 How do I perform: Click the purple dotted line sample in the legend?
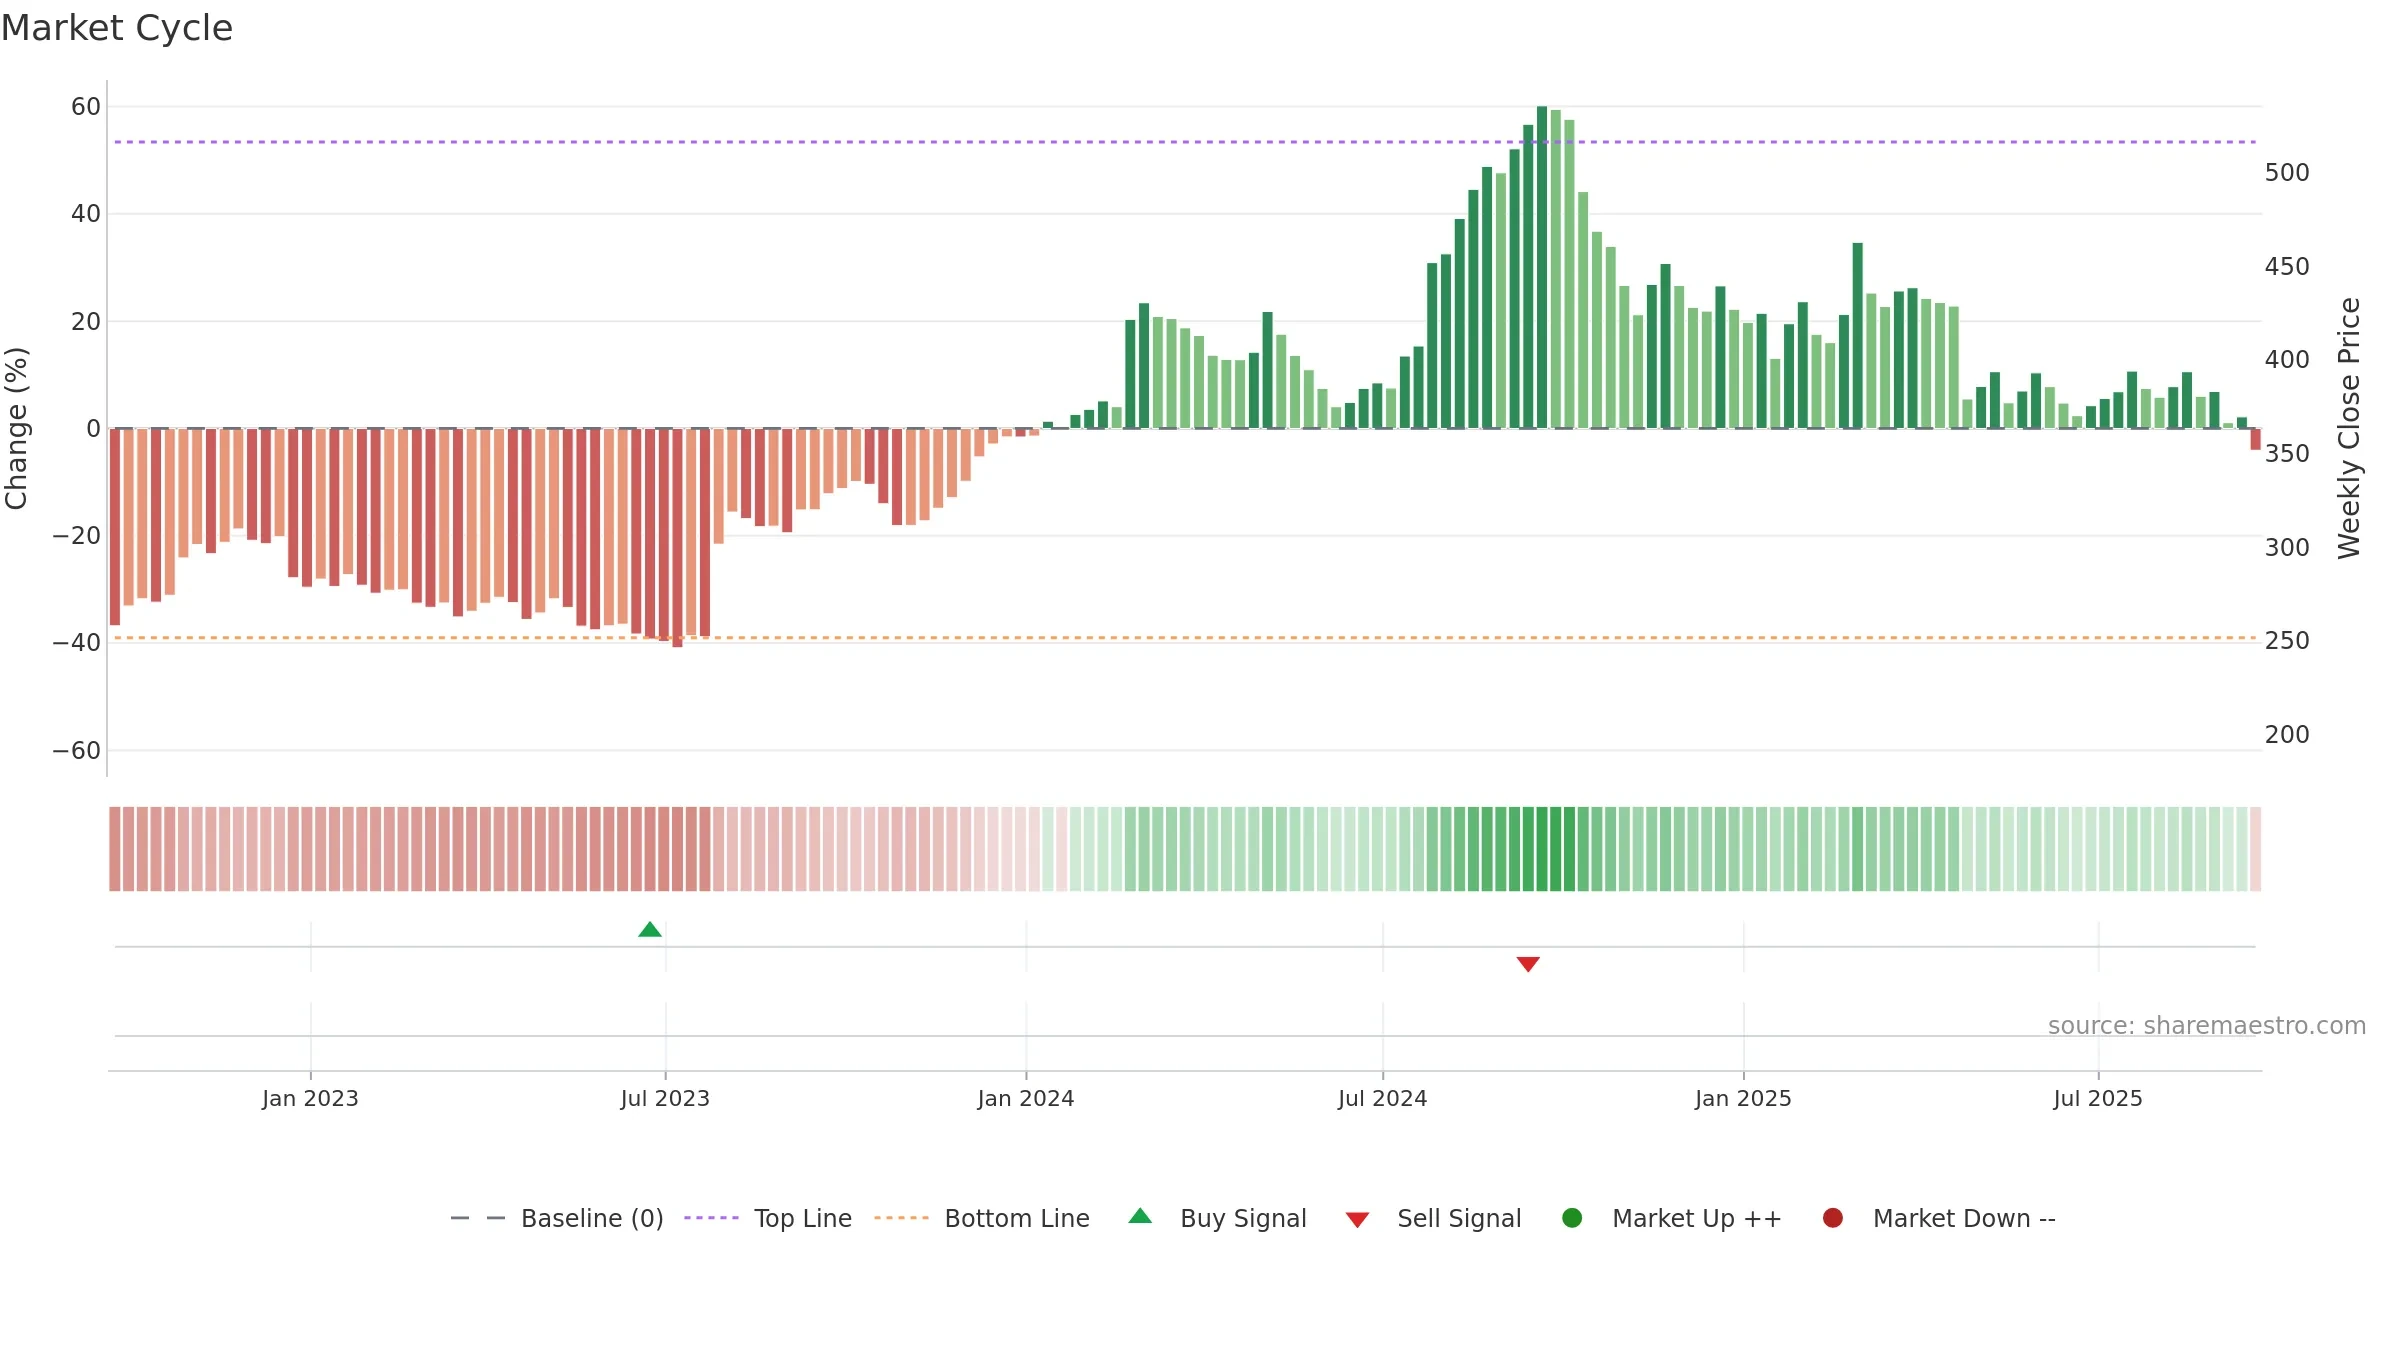point(711,1218)
